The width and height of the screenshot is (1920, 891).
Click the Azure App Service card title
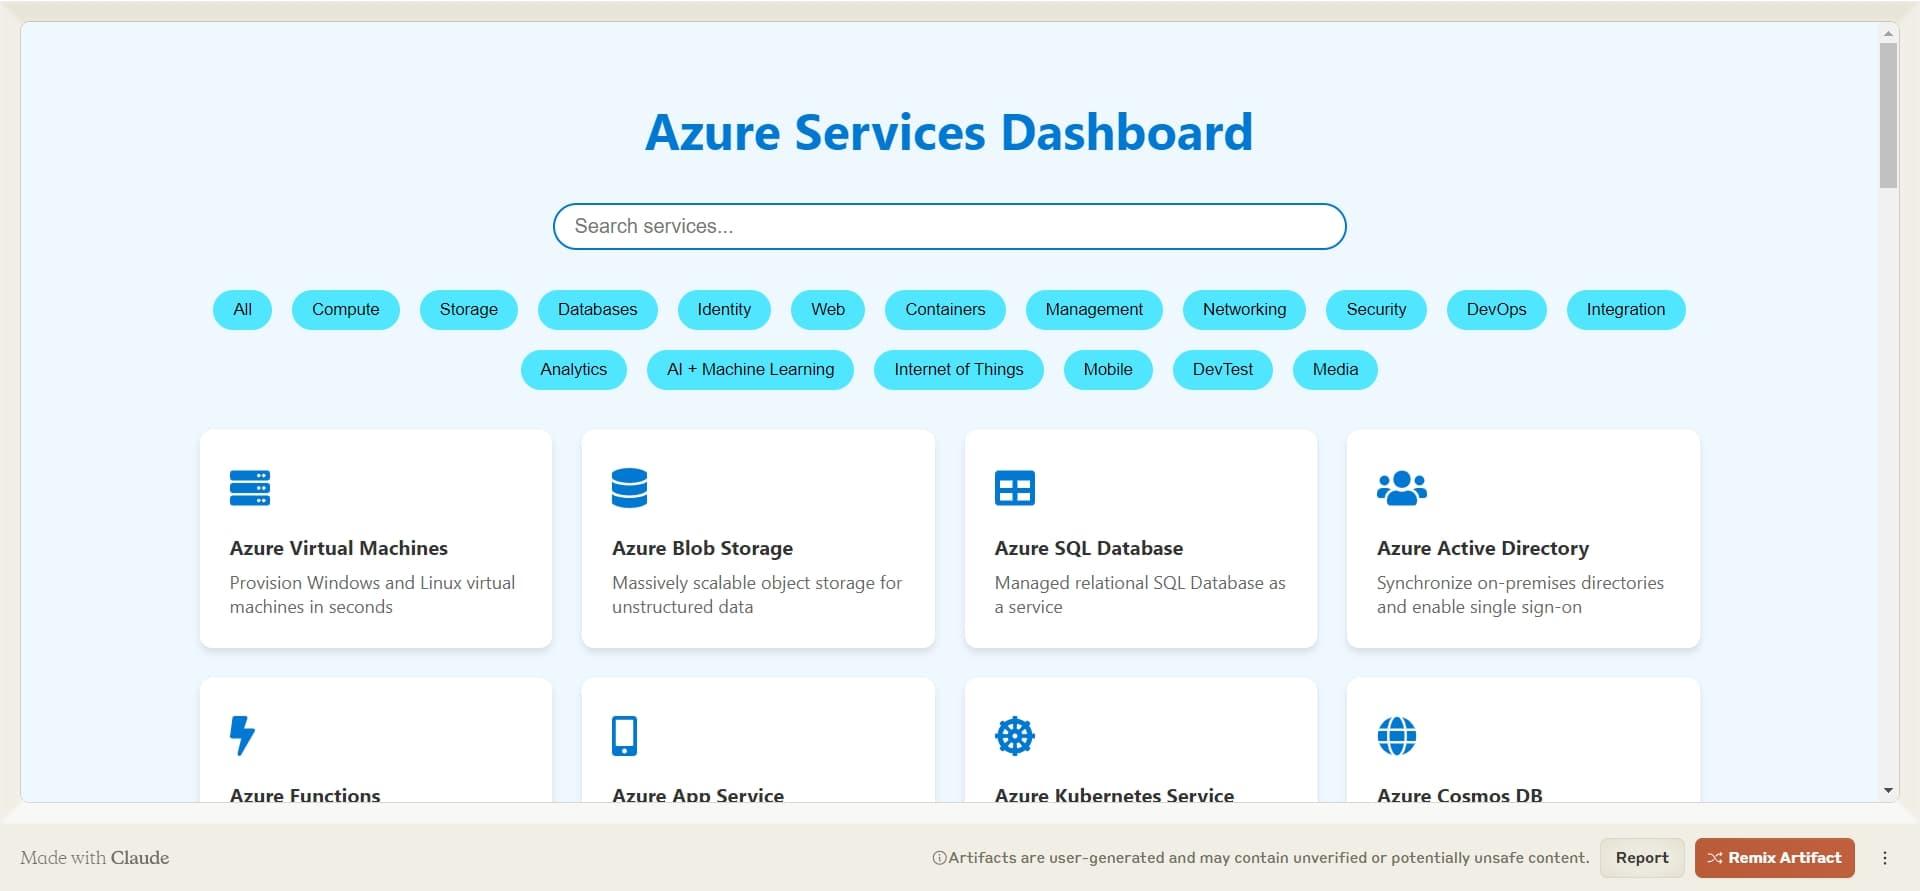click(697, 794)
